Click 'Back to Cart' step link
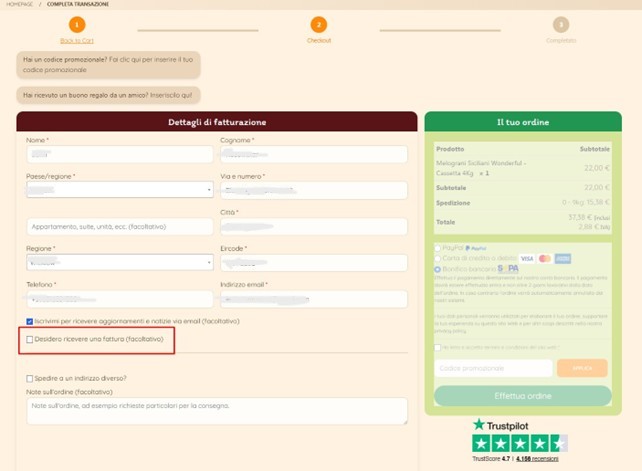Screen dimensions: 642x471 tap(77, 41)
